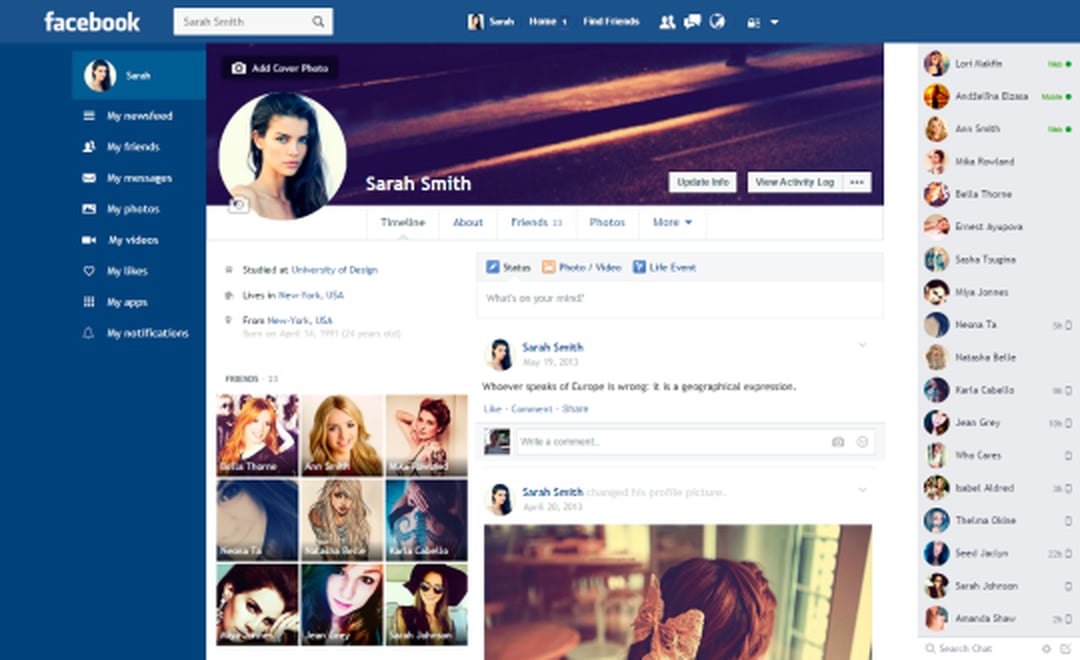This screenshot has height=660, width=1080.
Task: Expand options chevron on Europe post
Action: 862,345
